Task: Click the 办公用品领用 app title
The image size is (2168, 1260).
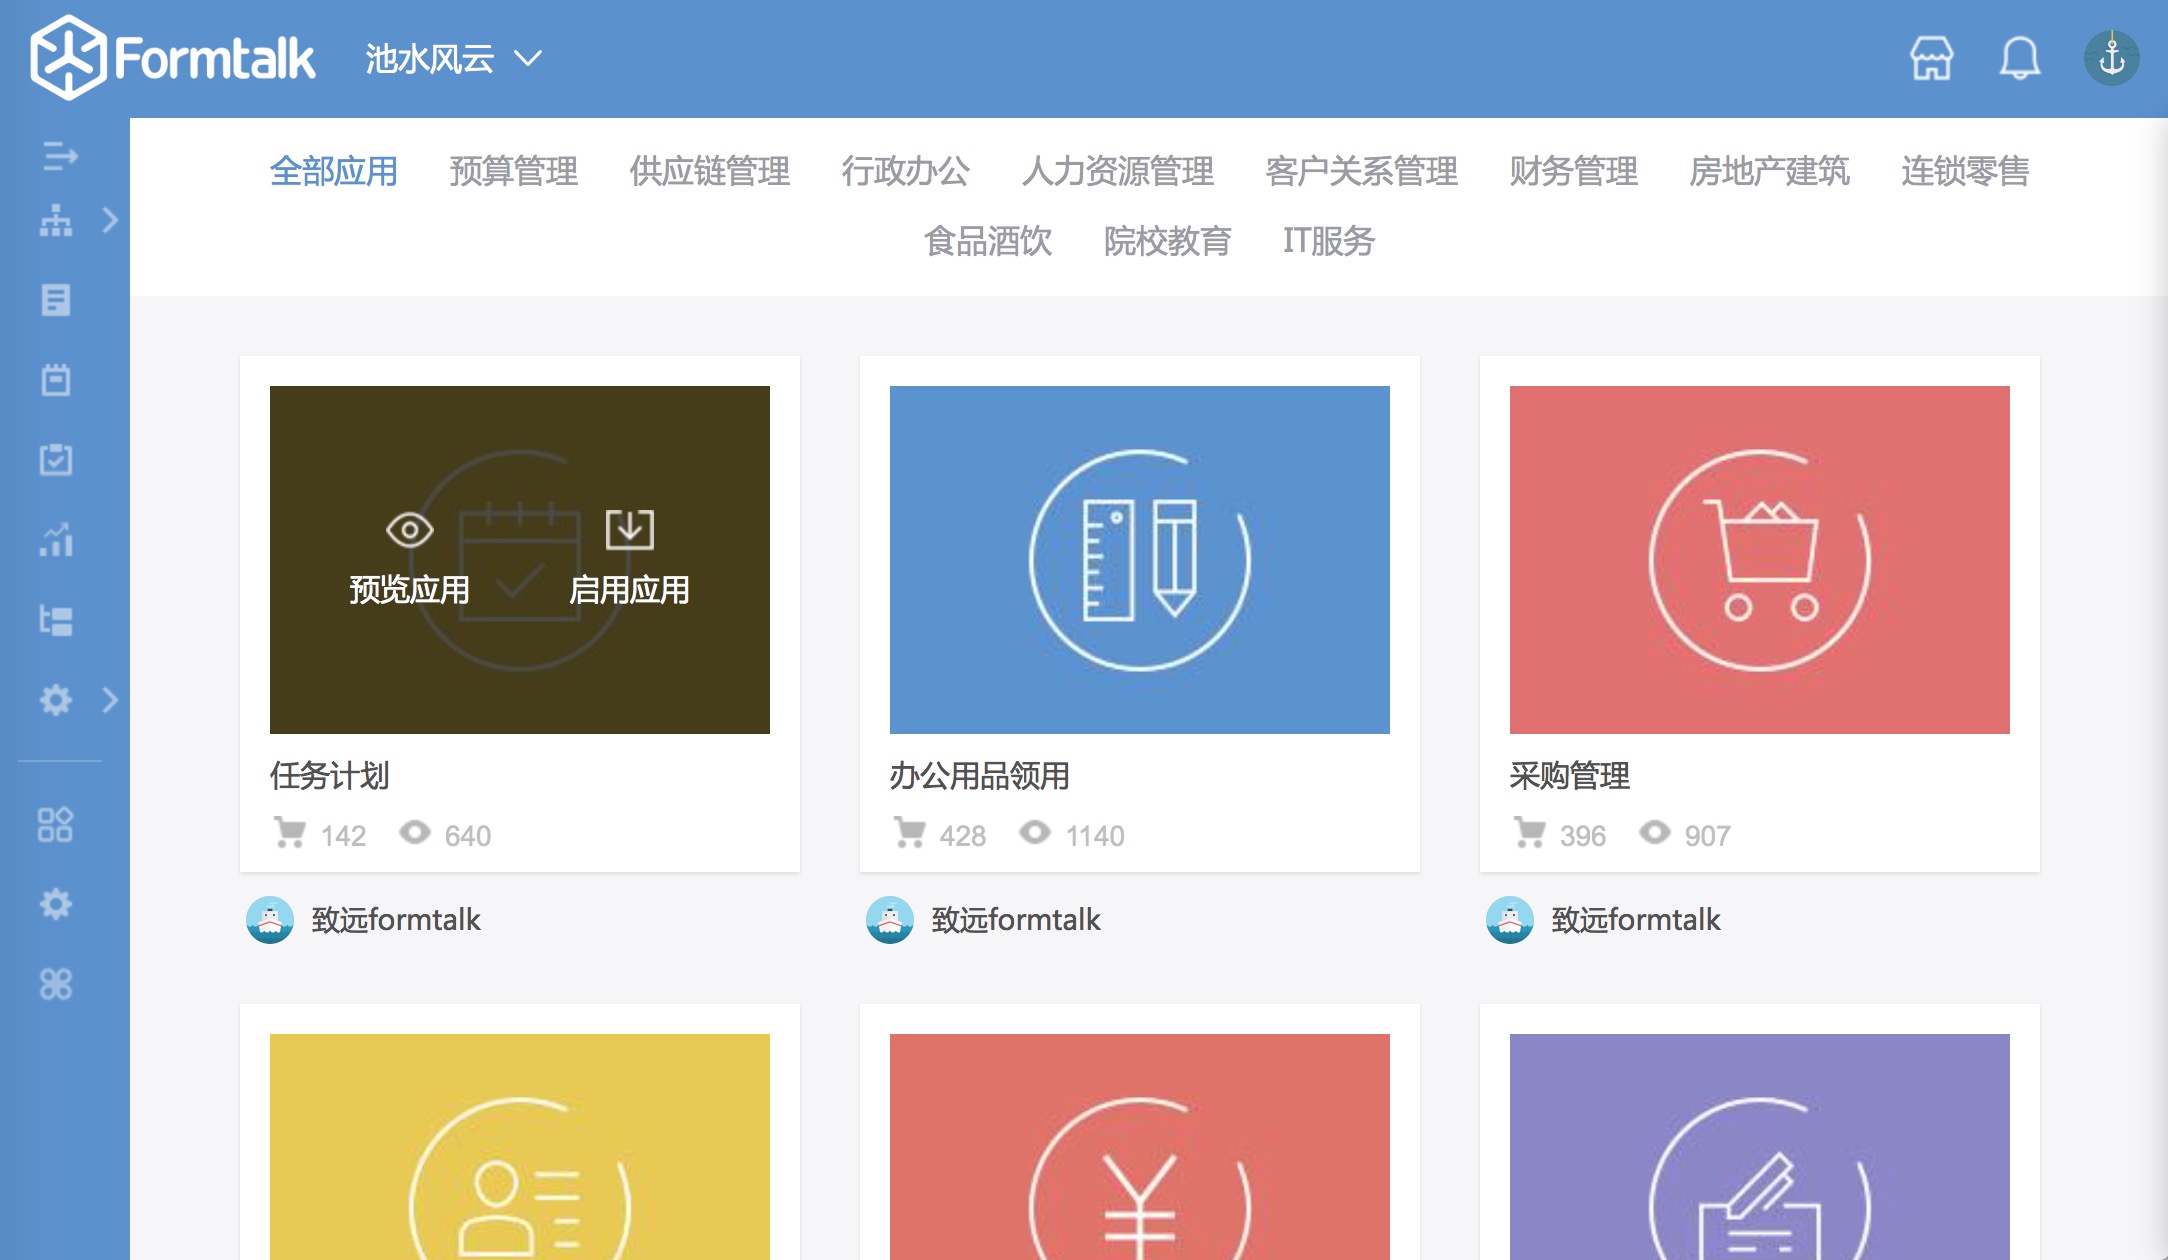Action: tap(980, 776)
